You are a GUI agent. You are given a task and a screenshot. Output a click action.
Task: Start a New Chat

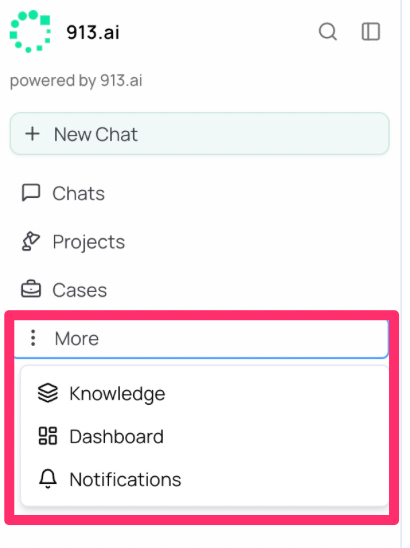point(200,134)
